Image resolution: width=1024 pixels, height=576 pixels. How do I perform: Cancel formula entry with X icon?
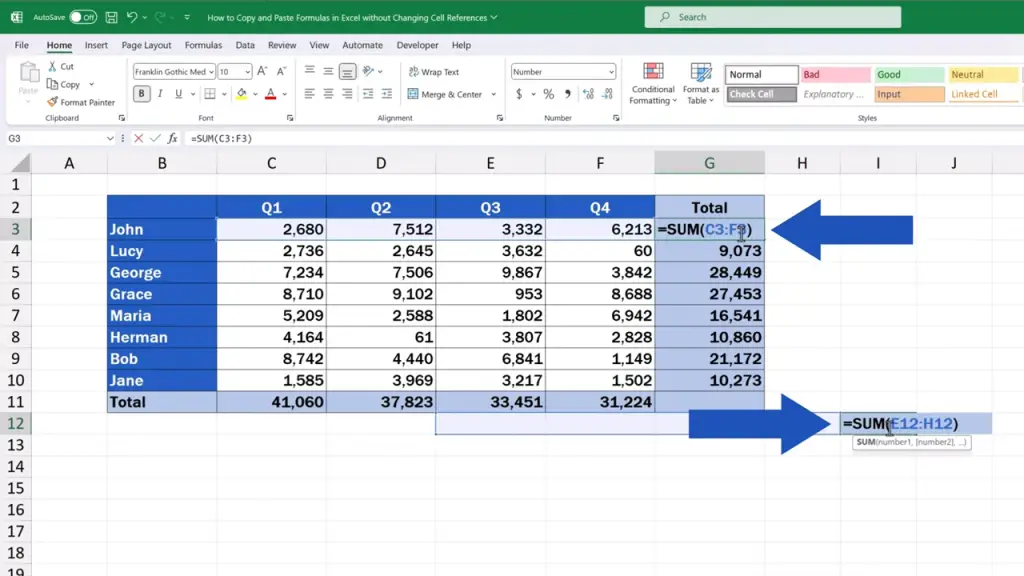[x=138, y=138]
